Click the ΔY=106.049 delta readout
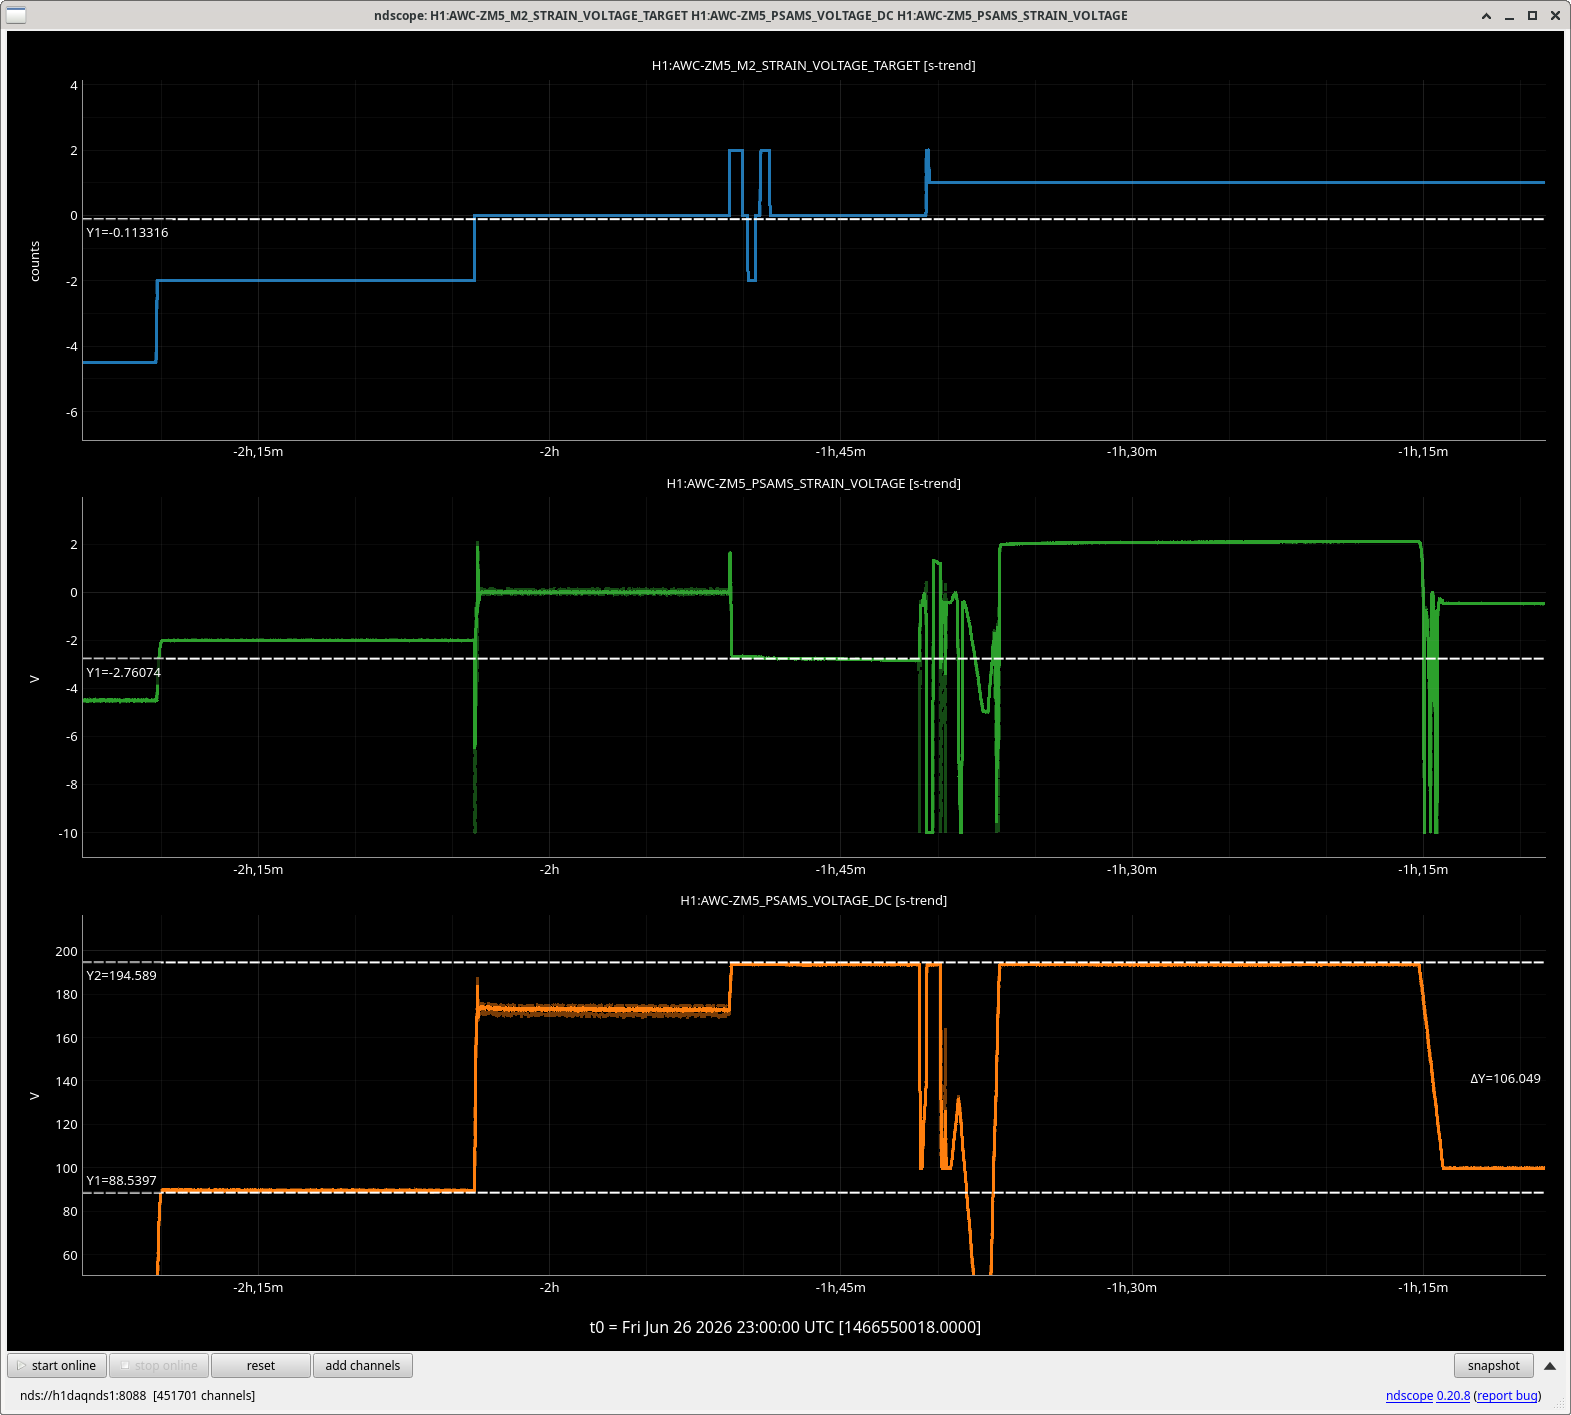This screenshot has height=1415, width=1571. click(1505, 1078)
